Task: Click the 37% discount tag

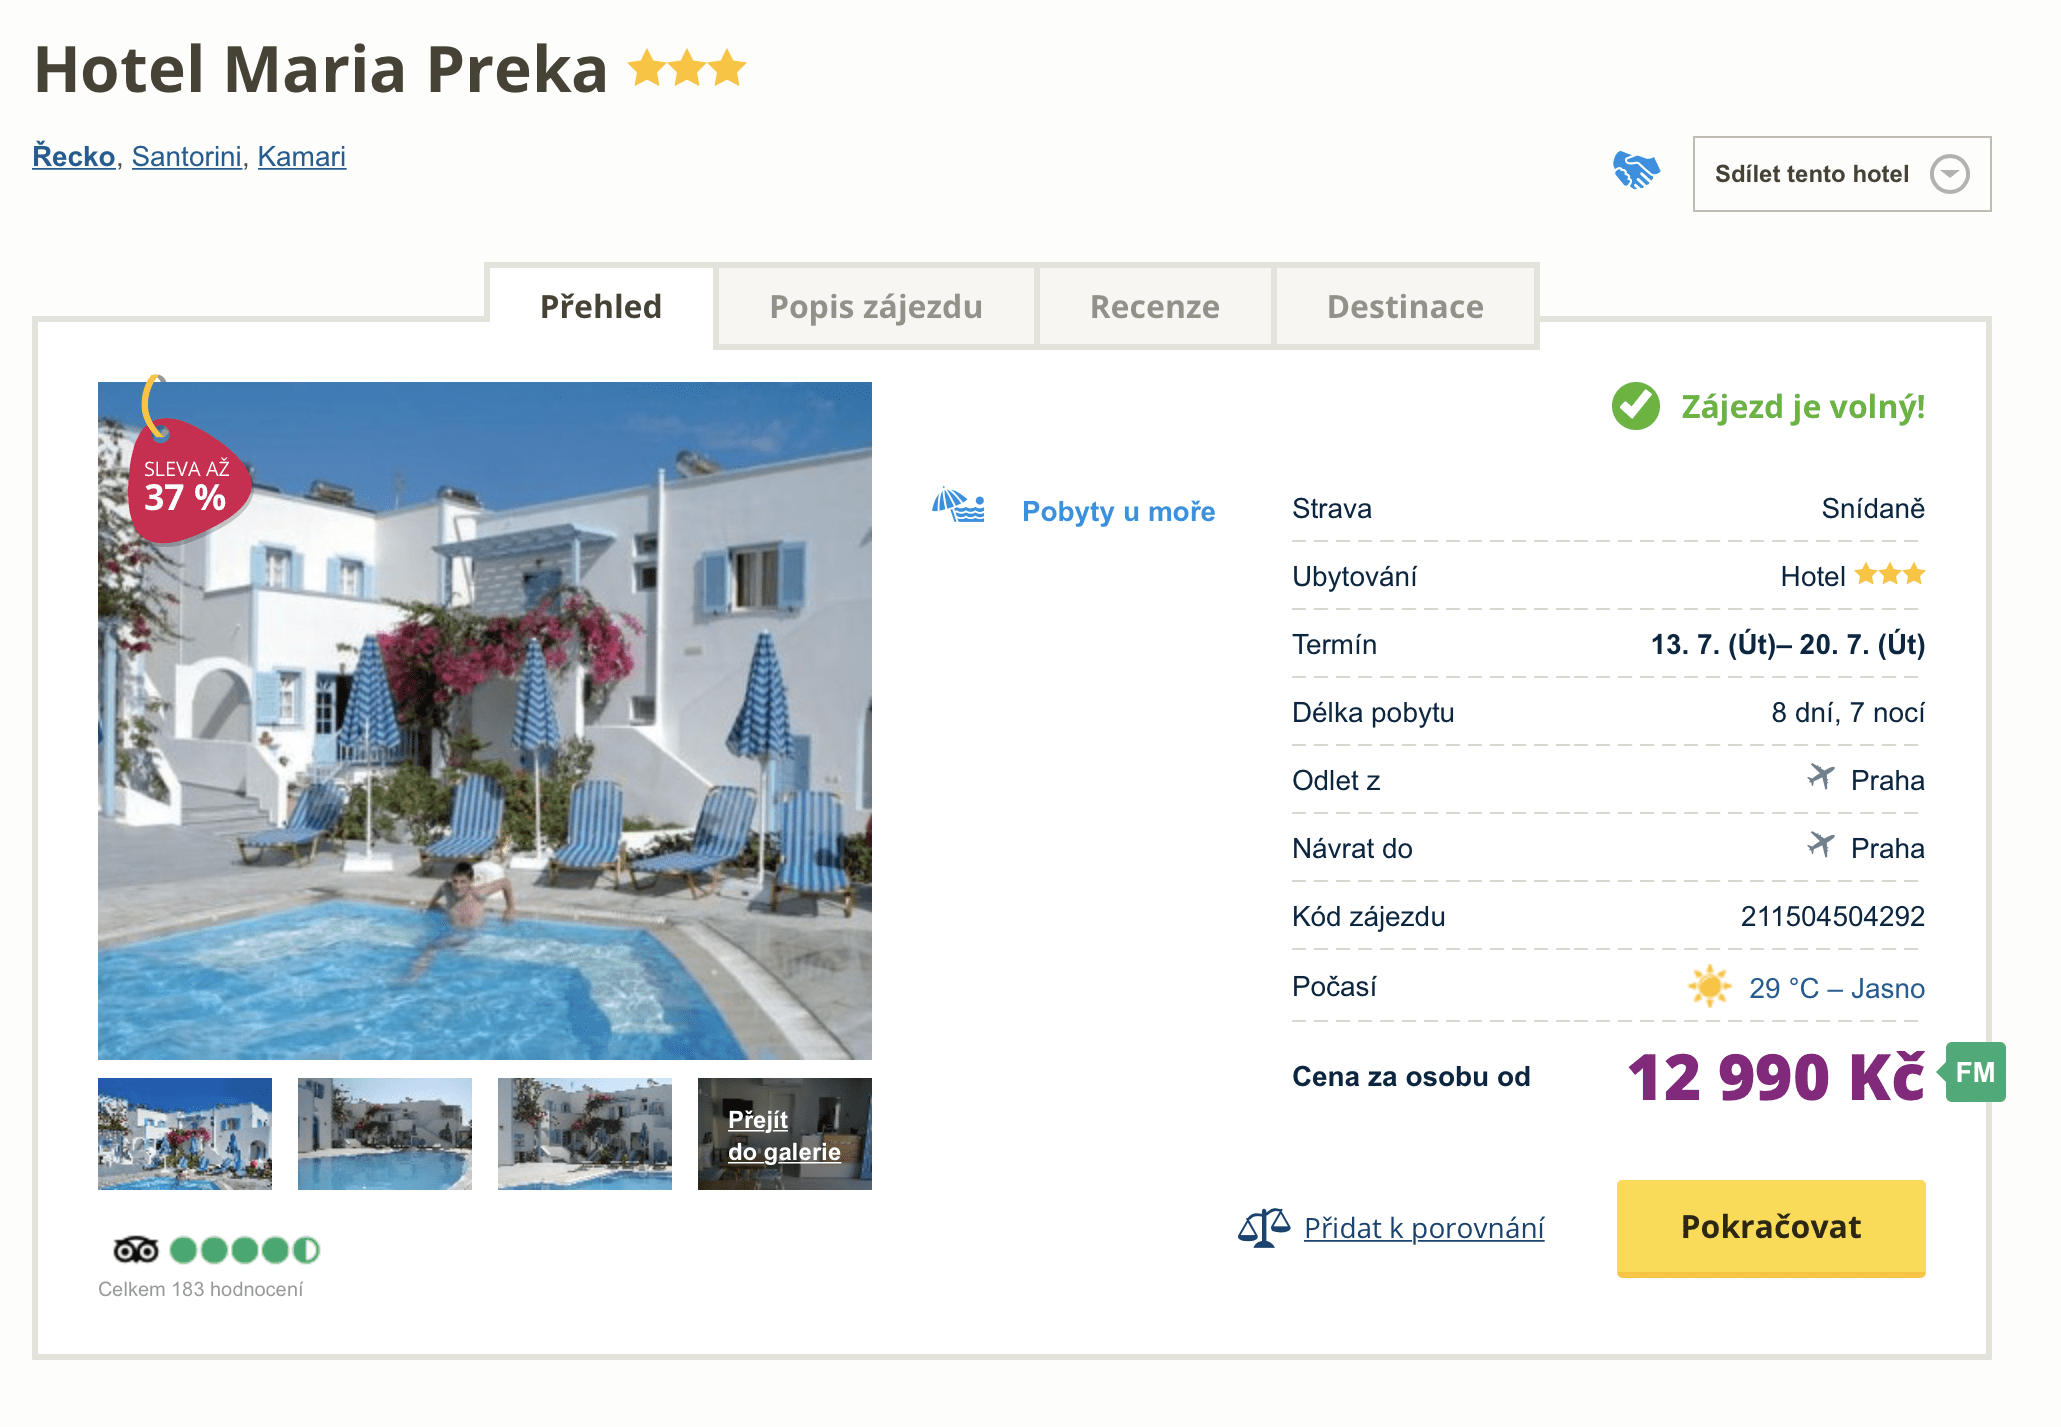Action: pyautogui.click(x=187, y=485)
